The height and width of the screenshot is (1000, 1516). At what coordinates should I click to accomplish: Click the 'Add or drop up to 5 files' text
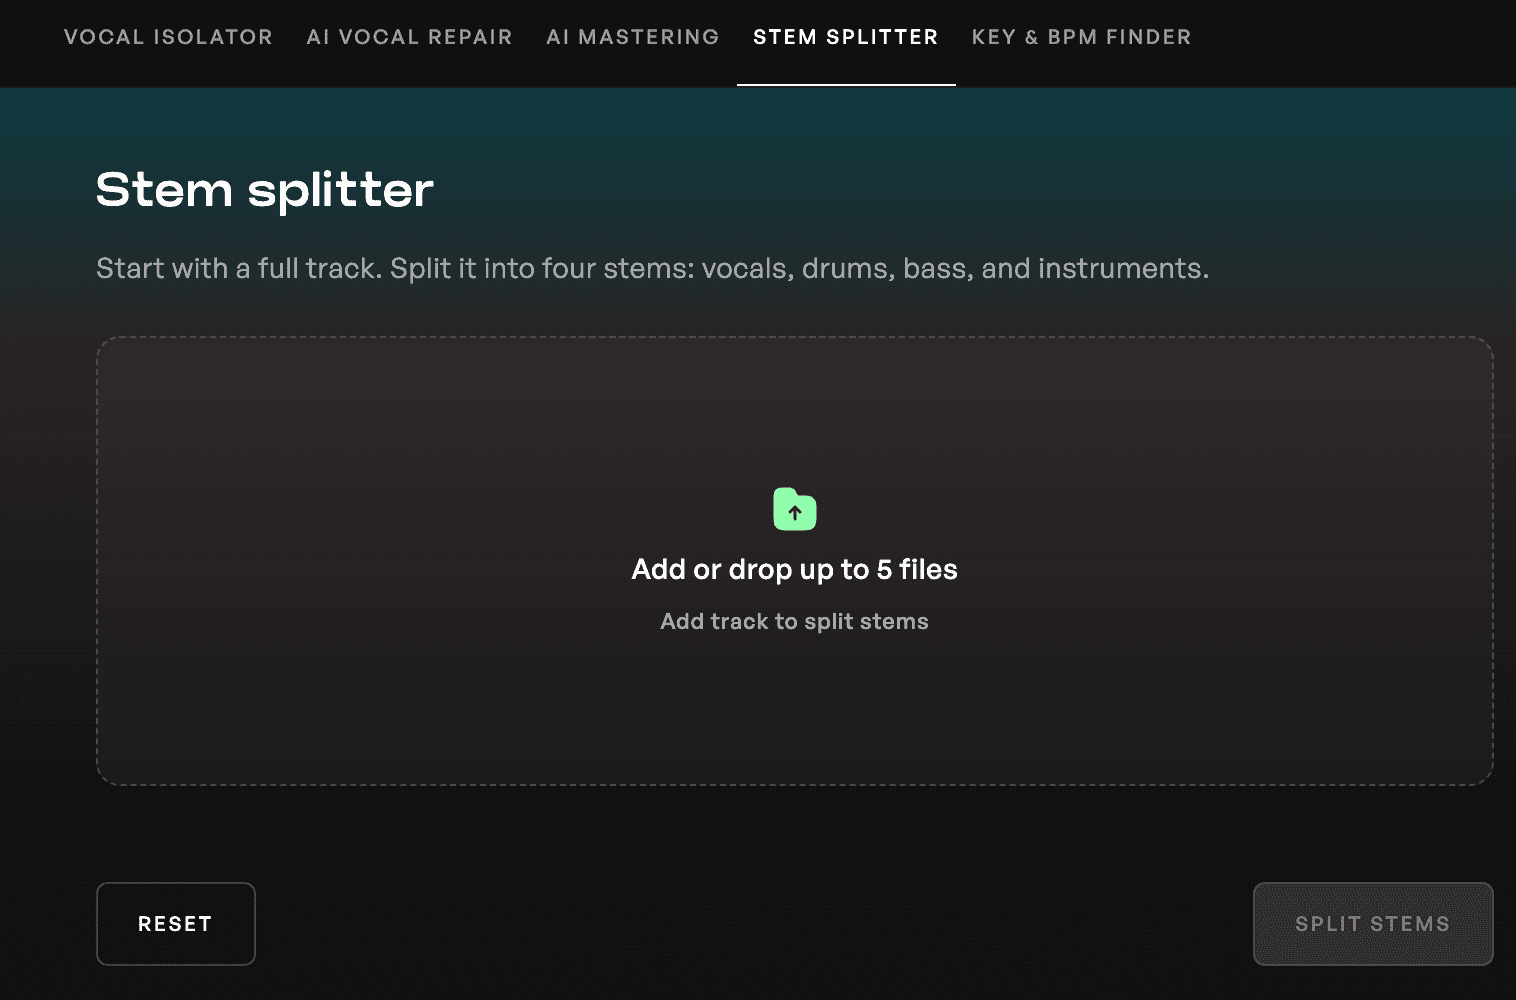(x=795, y=569)
